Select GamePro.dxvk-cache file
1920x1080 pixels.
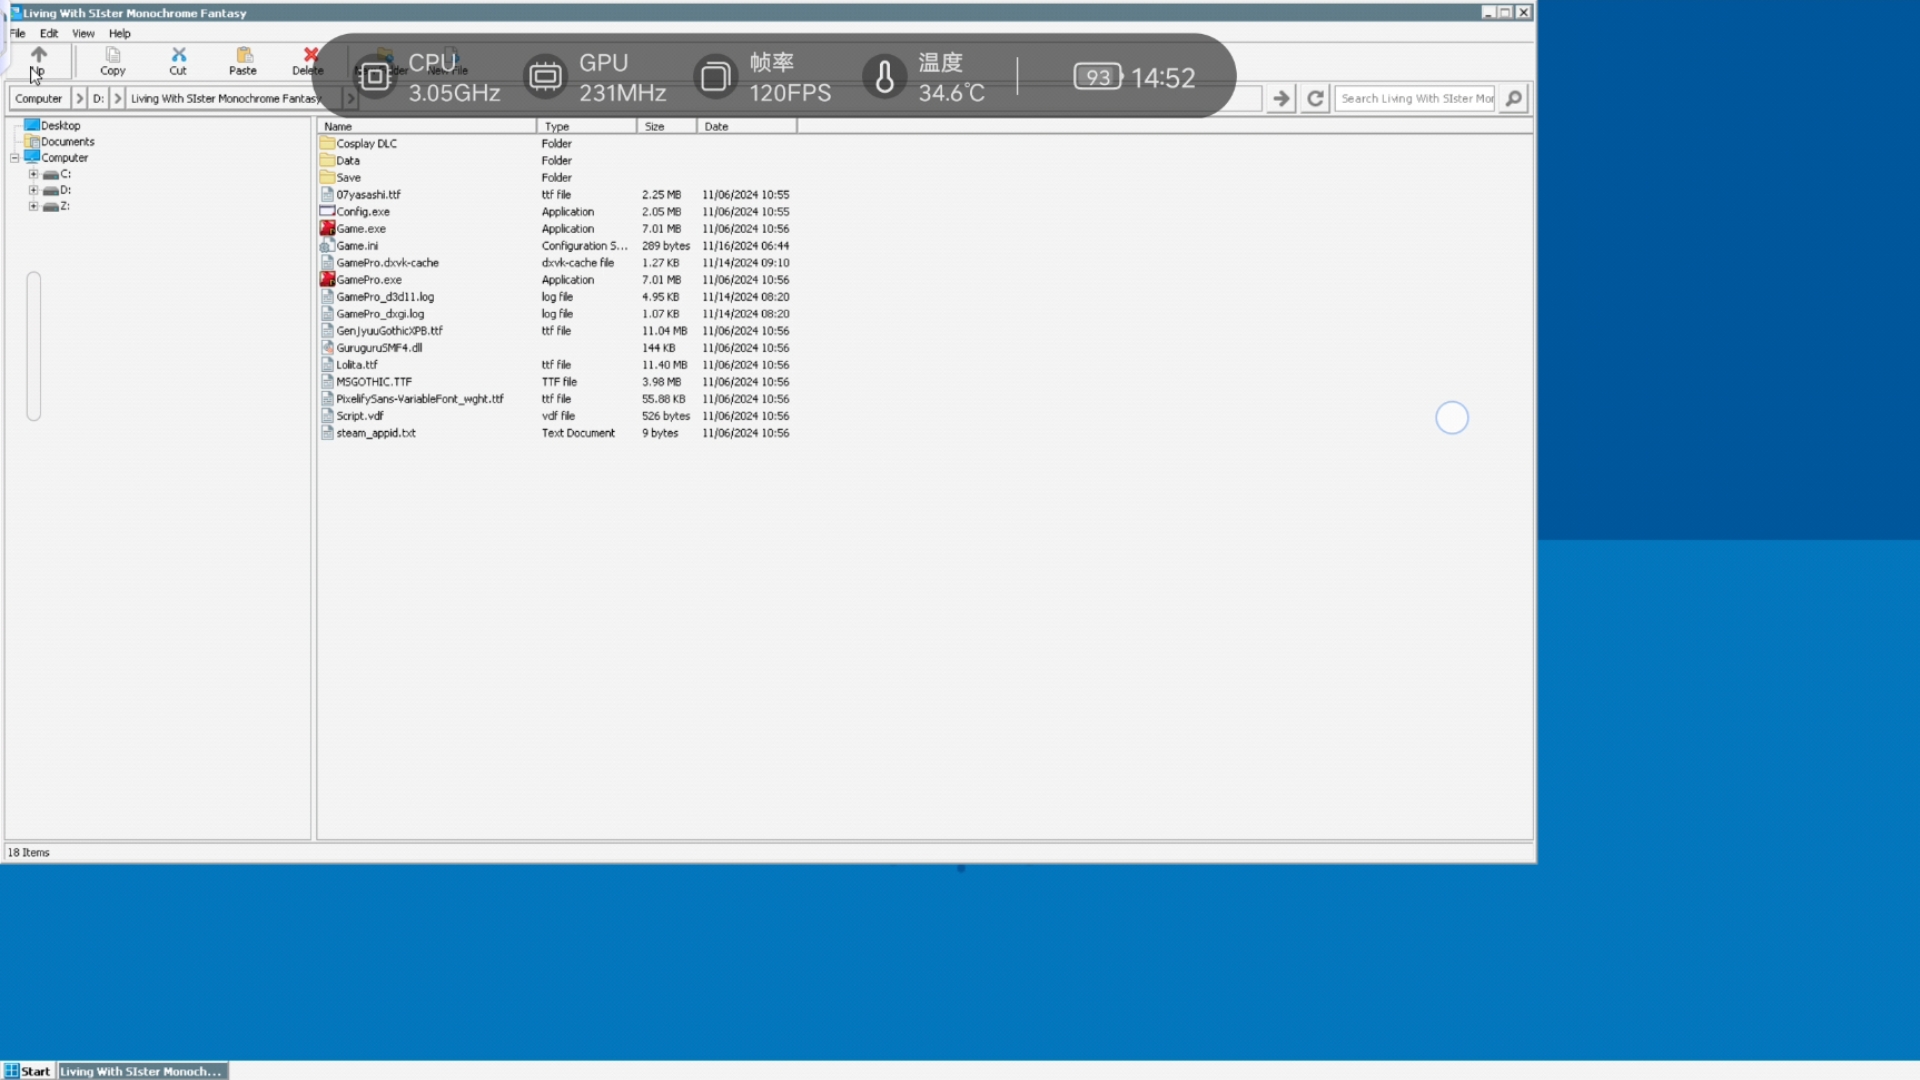tap(387, 262)
